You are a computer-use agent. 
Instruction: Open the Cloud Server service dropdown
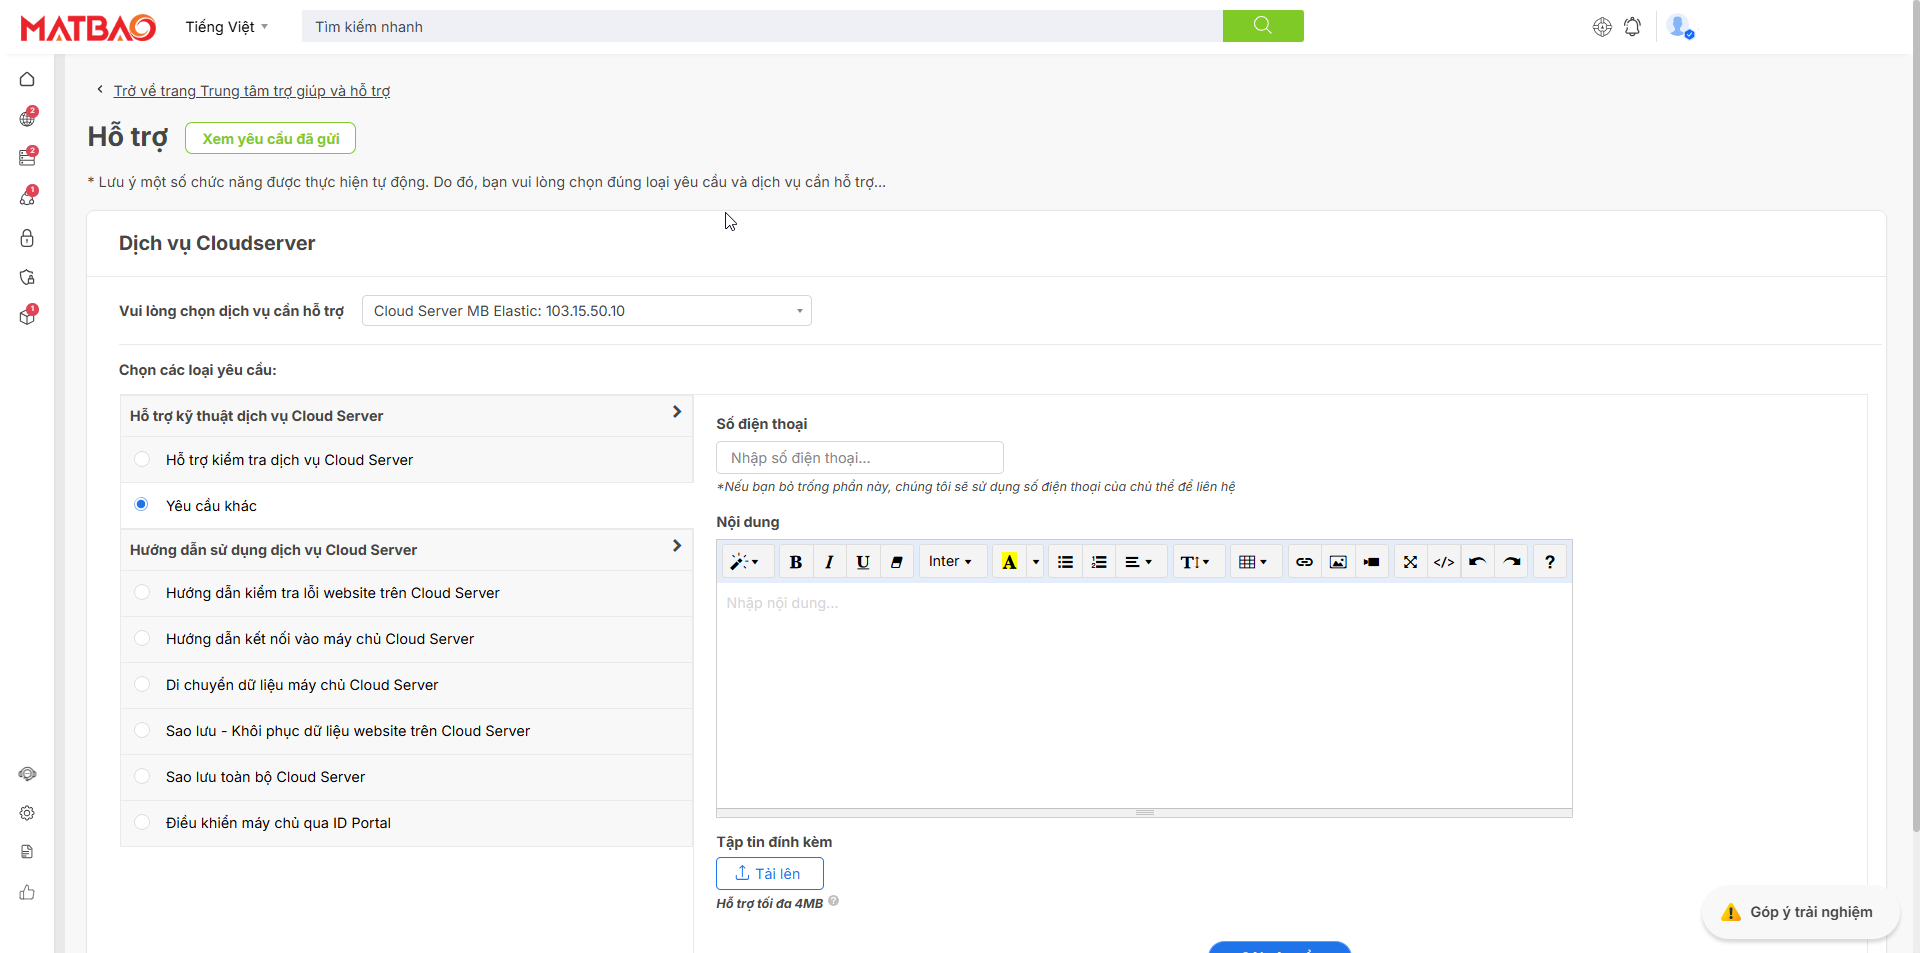point(586,311)
